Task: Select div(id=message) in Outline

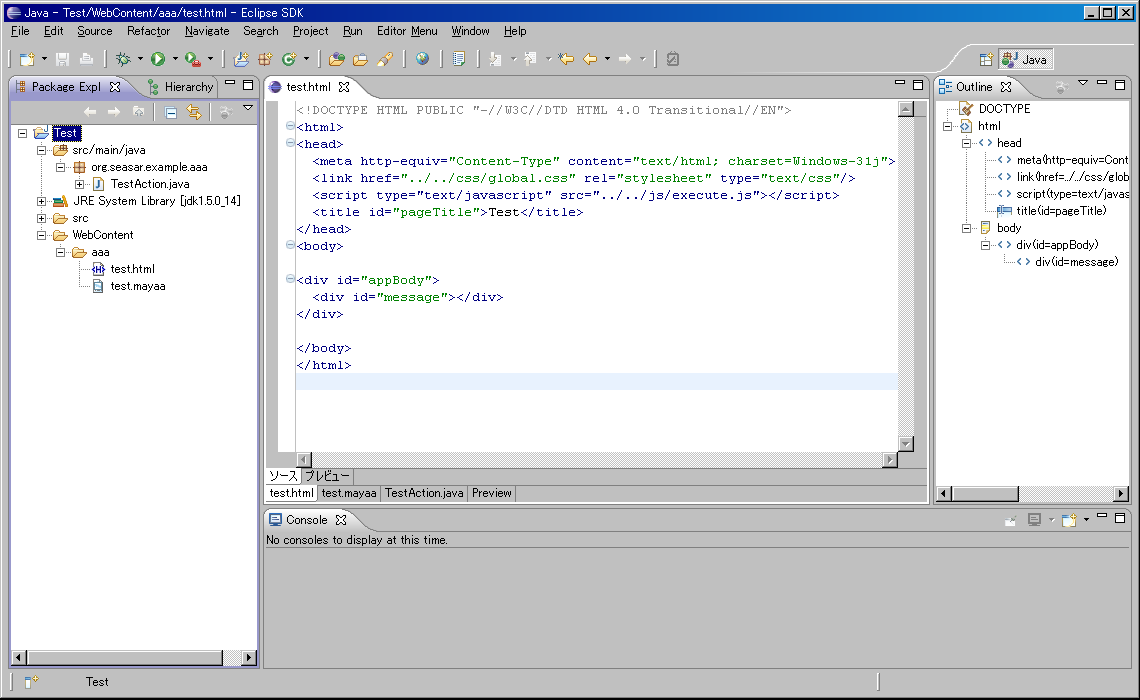Action: tap(1076, 262)
